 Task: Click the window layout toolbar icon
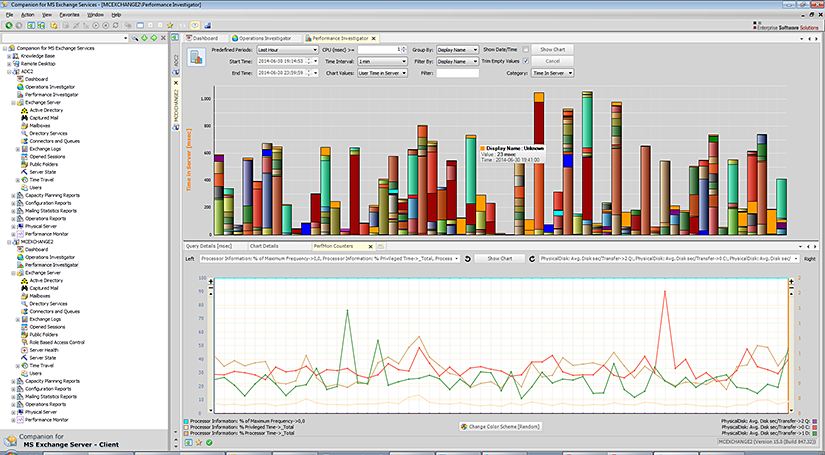140,25
